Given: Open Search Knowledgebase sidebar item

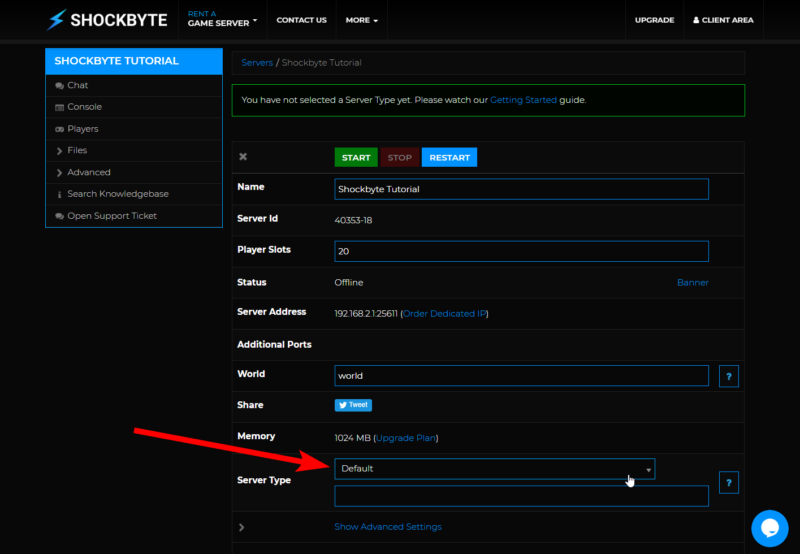Looking at the screenshot, I should tap(134, 194).
